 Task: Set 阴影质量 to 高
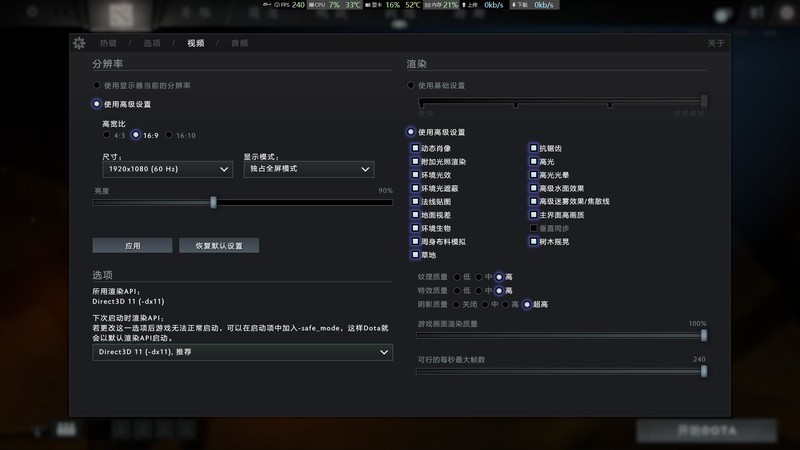(x=506, y=305)
